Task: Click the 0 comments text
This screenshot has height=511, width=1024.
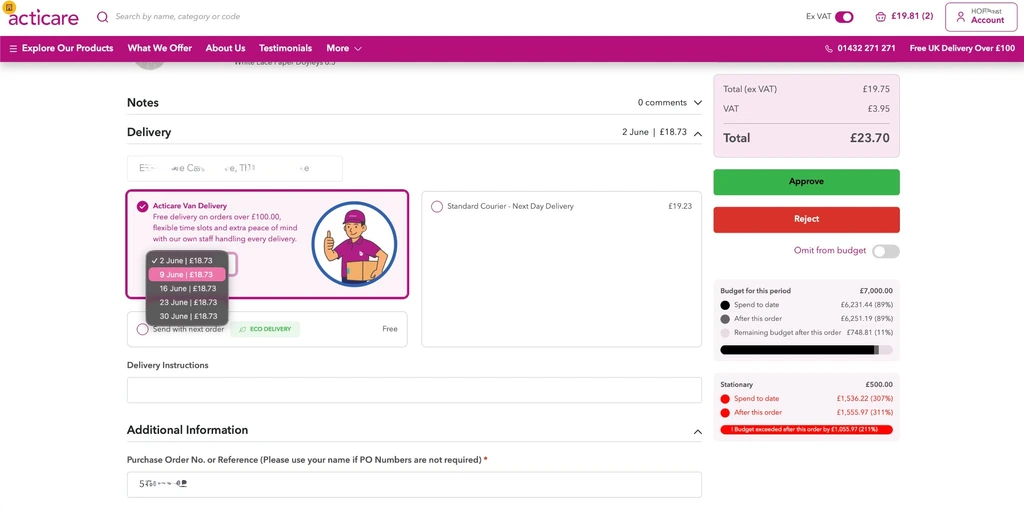Action: (x=662, y=103)
